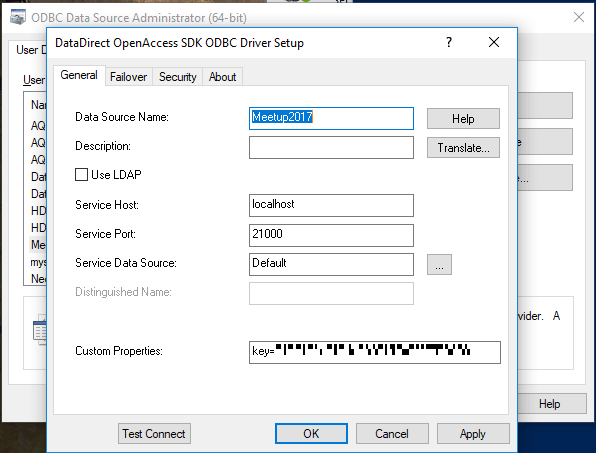The image size is (596, 453).
Task: Focus the Service Port field showing 21000
Action: pyautogui.click(x=331, y=235)
